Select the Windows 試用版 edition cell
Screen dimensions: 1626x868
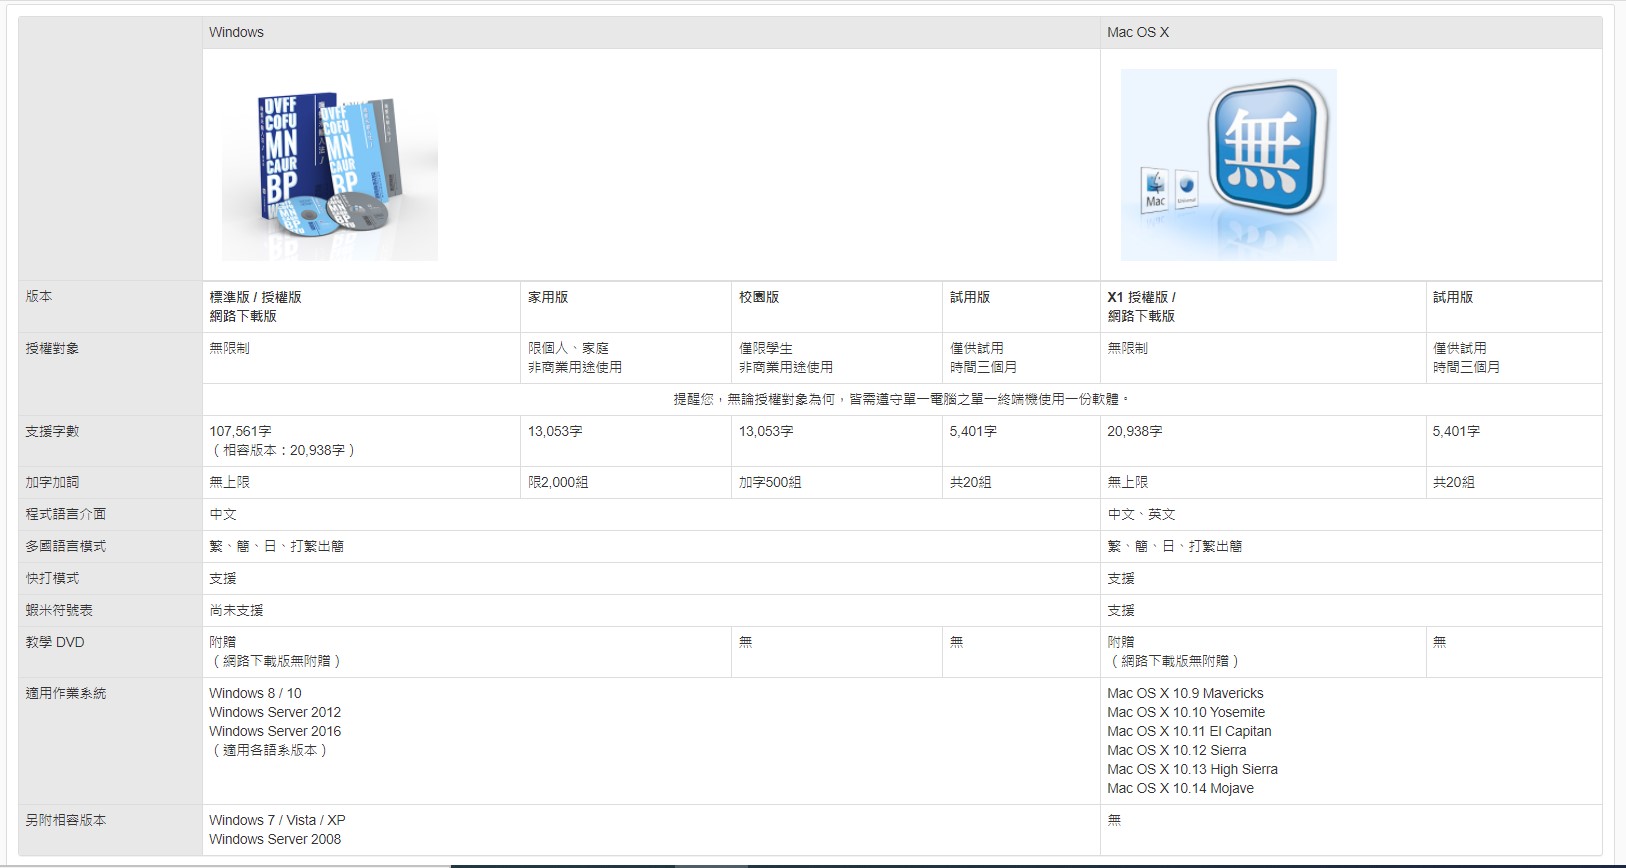(x=1021, y=306)
